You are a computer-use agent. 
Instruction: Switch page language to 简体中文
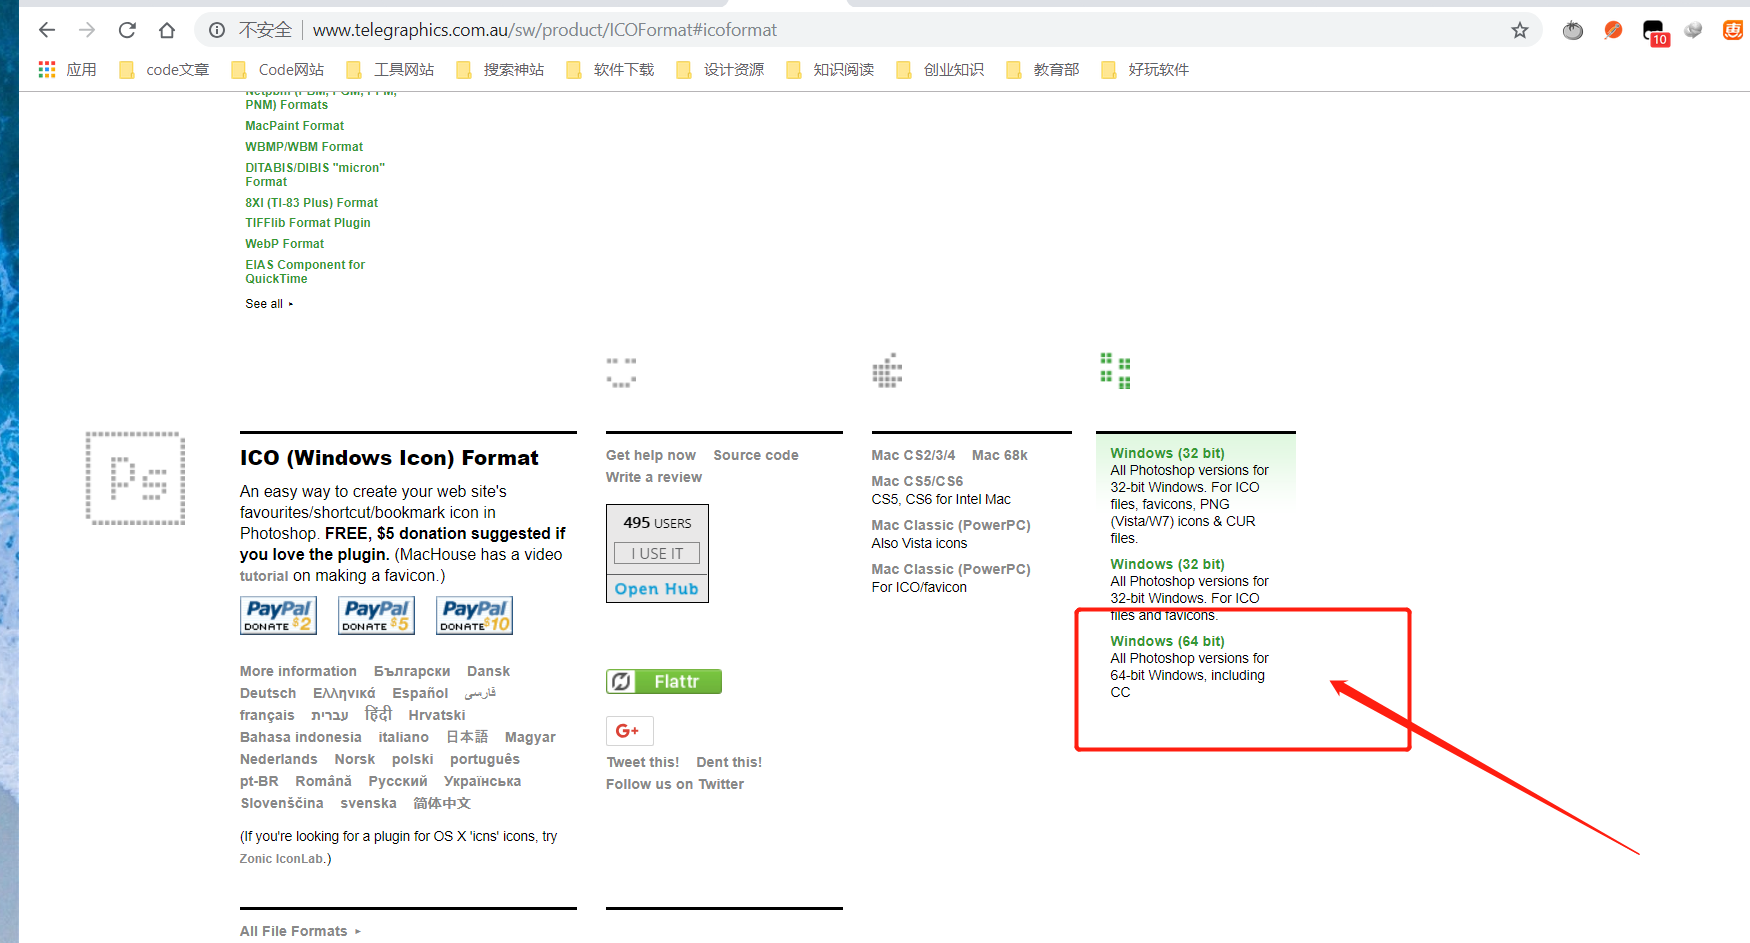[441, 803]
